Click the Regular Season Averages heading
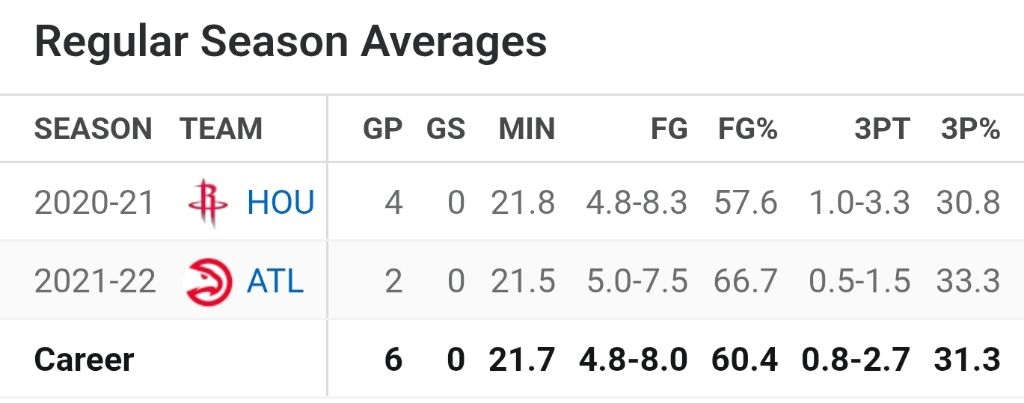The image size is (1024, 403). pyautogui.click(x=291, y=42)
